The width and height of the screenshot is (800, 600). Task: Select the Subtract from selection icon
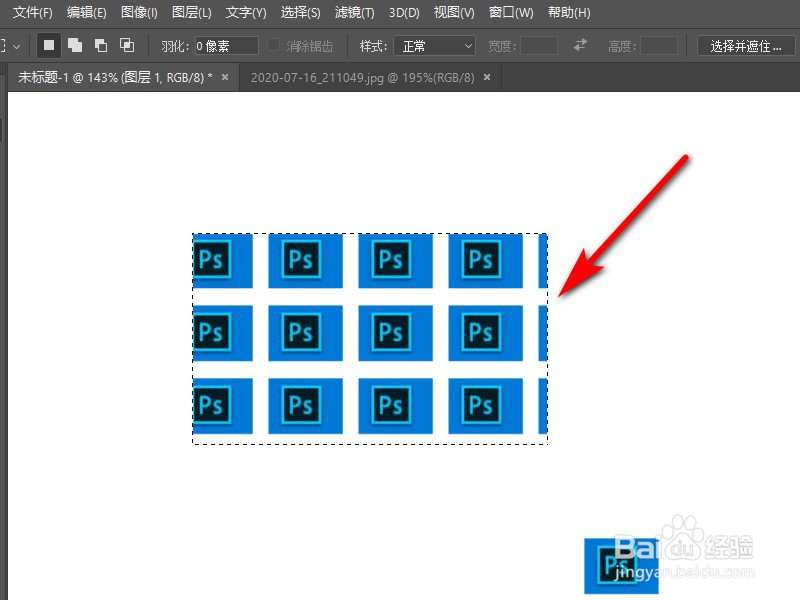click(101, 46)
